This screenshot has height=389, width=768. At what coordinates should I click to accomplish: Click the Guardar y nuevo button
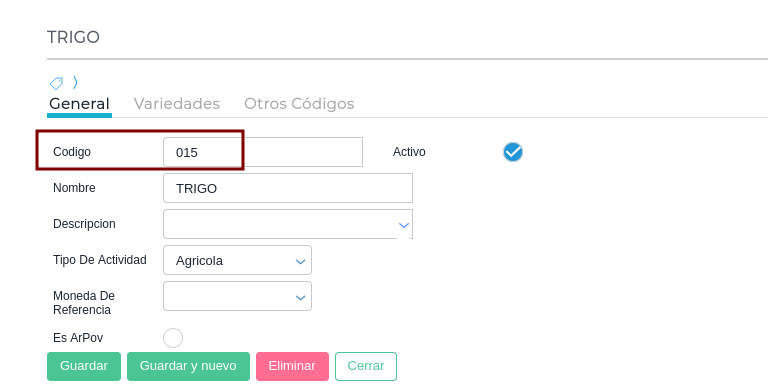pos(188,366)
